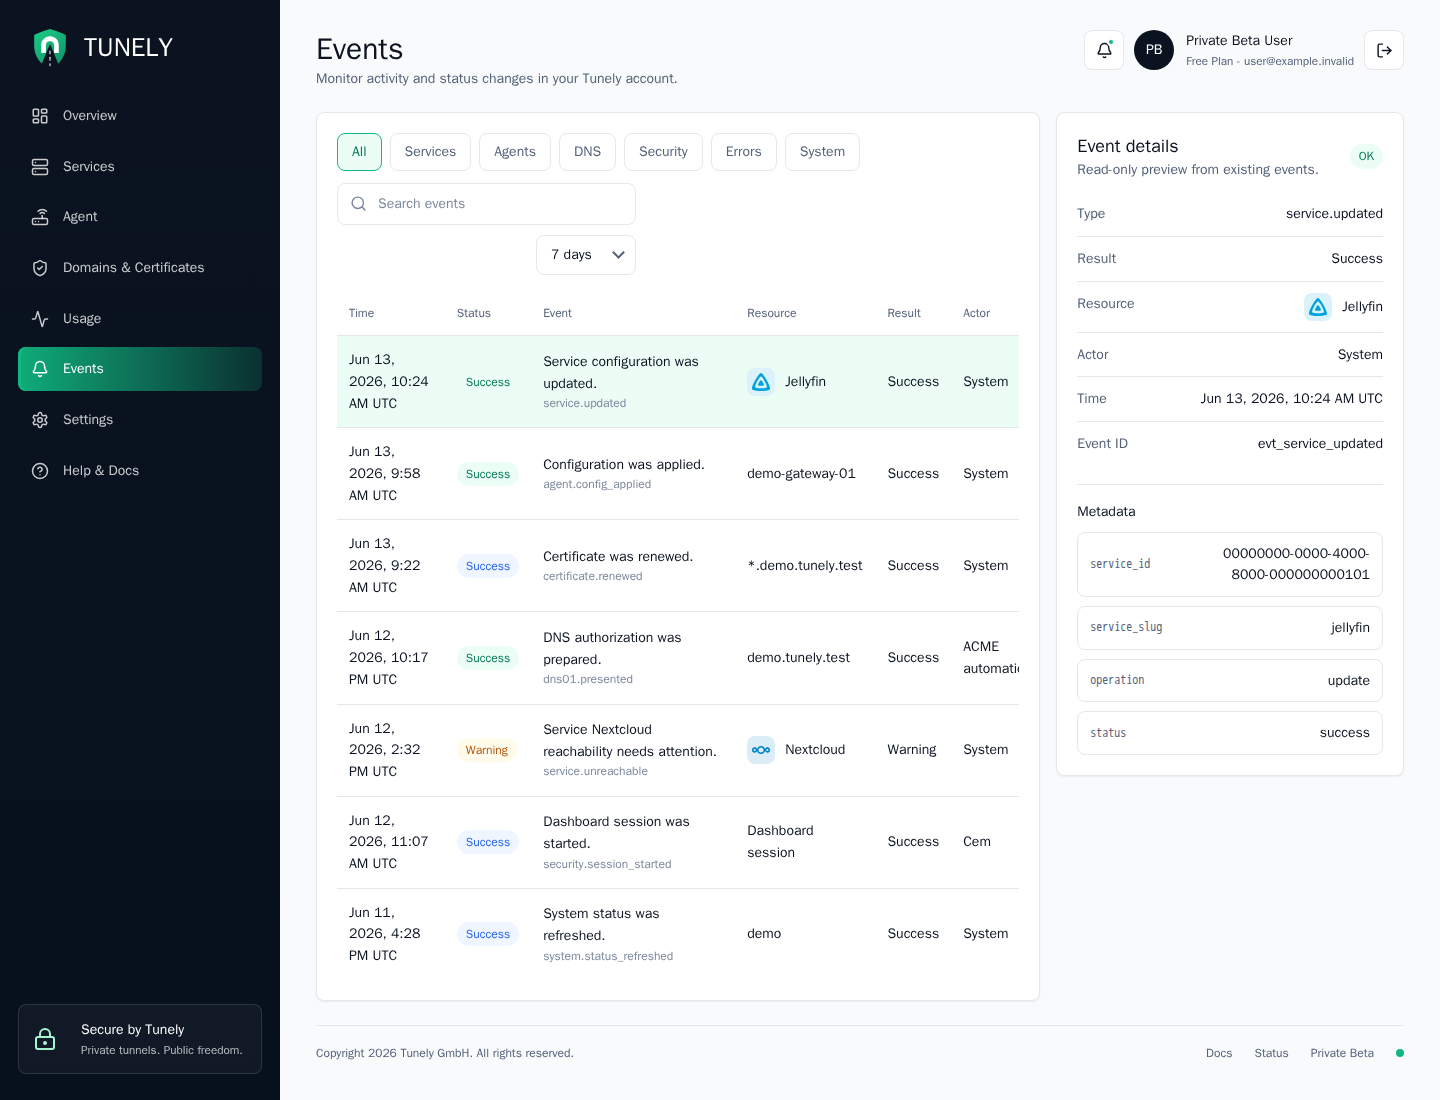Open the Status footer link

pyautogui.click(x=1271, y=1053)
